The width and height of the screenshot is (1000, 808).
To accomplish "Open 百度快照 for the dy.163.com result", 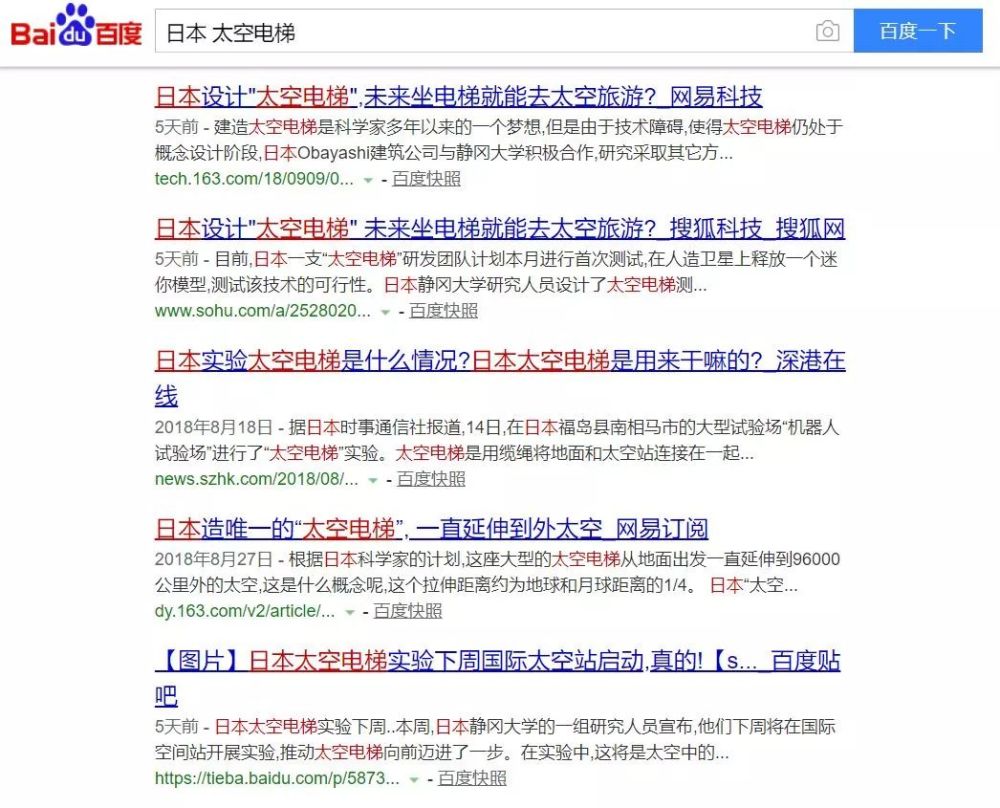I will pyautogui.click(x=408, y=611).
